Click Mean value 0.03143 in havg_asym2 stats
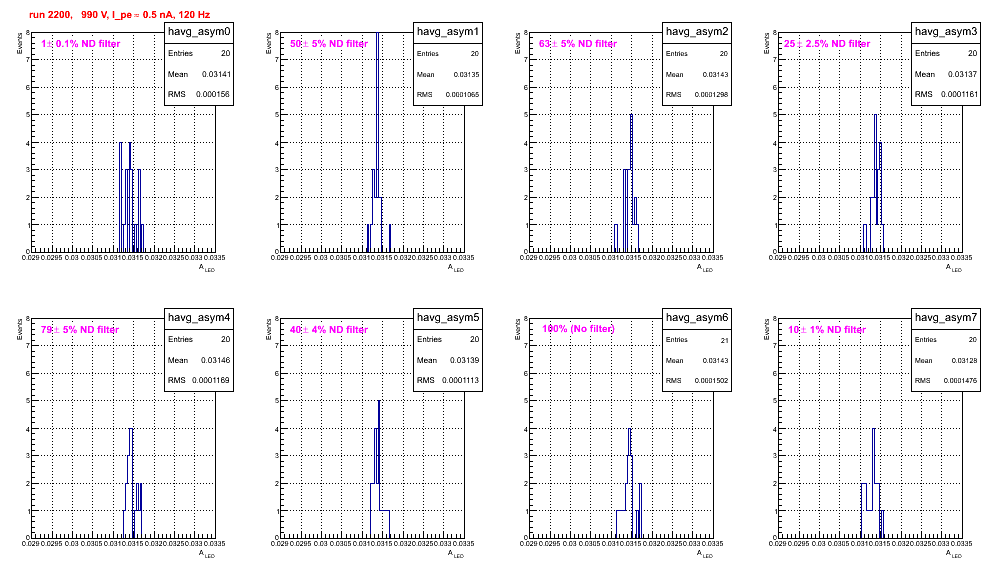The image size is (996, 572). (x=715, y=74)
